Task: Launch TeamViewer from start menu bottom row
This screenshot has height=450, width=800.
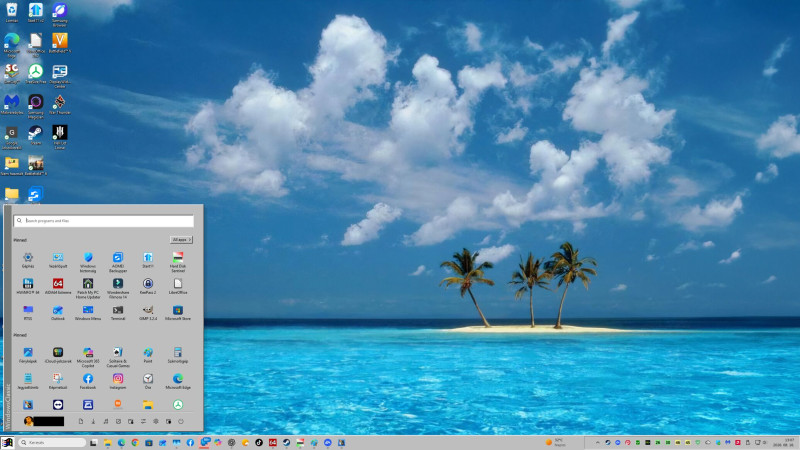Action: (58, 405)
